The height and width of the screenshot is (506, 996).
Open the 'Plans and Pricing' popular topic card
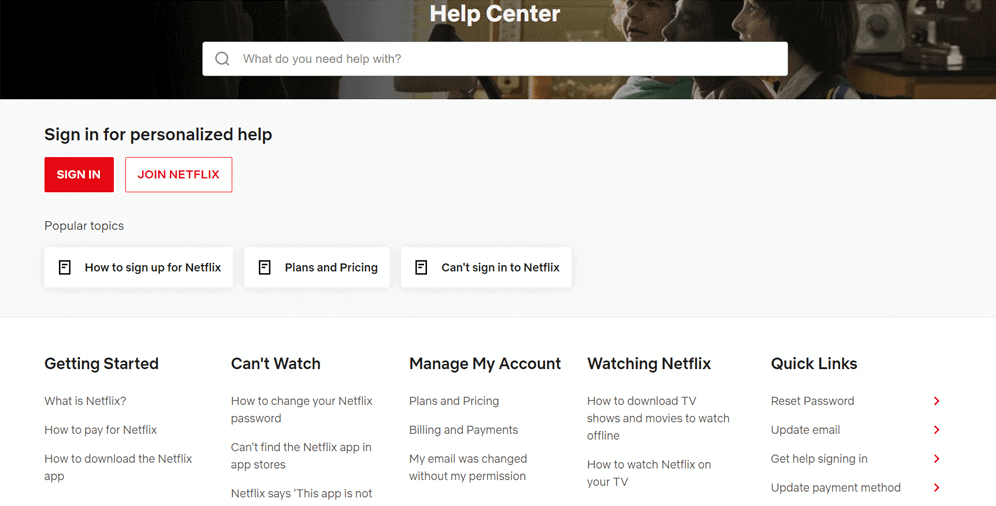point(317,267)
